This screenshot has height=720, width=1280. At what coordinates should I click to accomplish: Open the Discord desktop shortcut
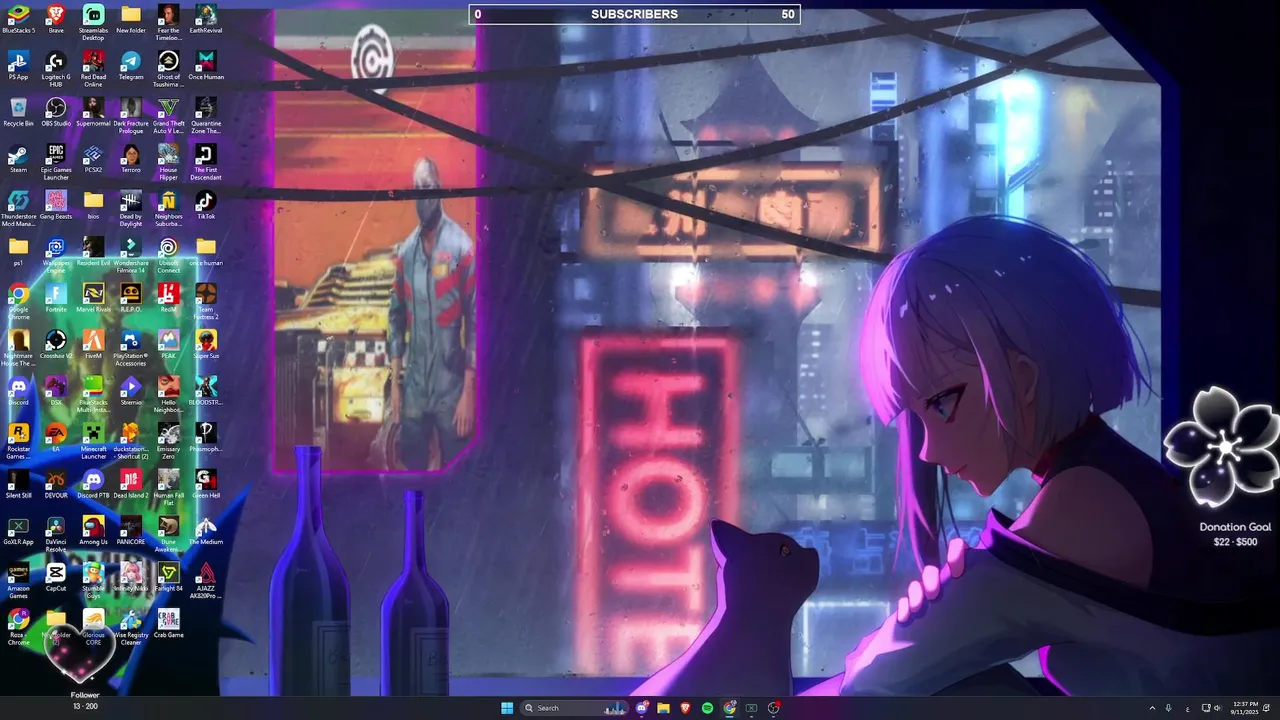point(18,386)
